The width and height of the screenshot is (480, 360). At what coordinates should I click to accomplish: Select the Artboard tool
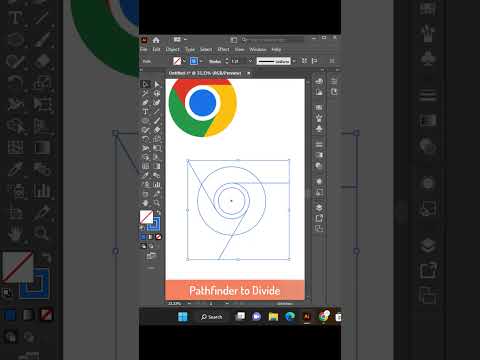point(146,194)
